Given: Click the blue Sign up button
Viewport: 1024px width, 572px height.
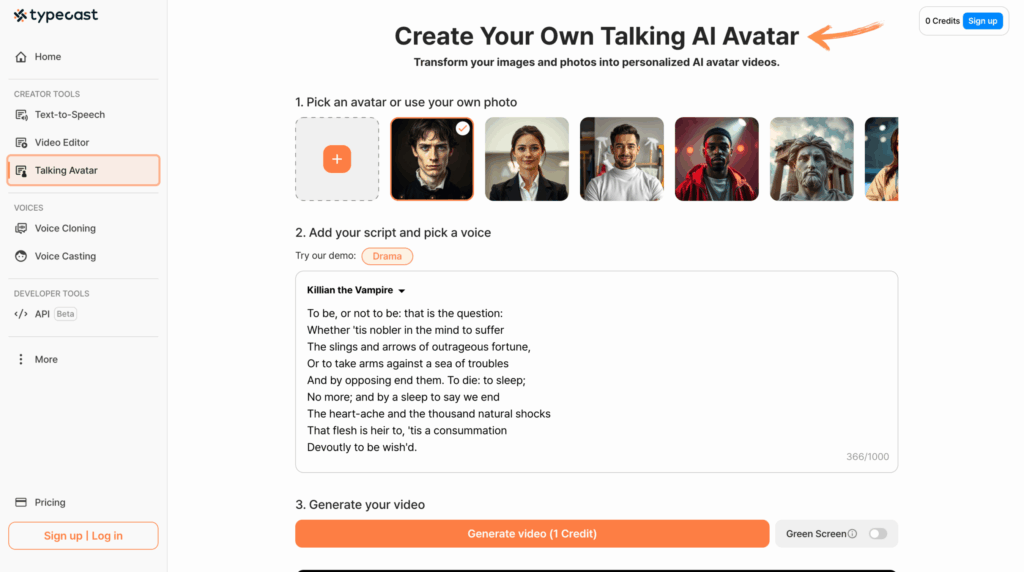Looking at the screenshot, I should click(982, 21).
